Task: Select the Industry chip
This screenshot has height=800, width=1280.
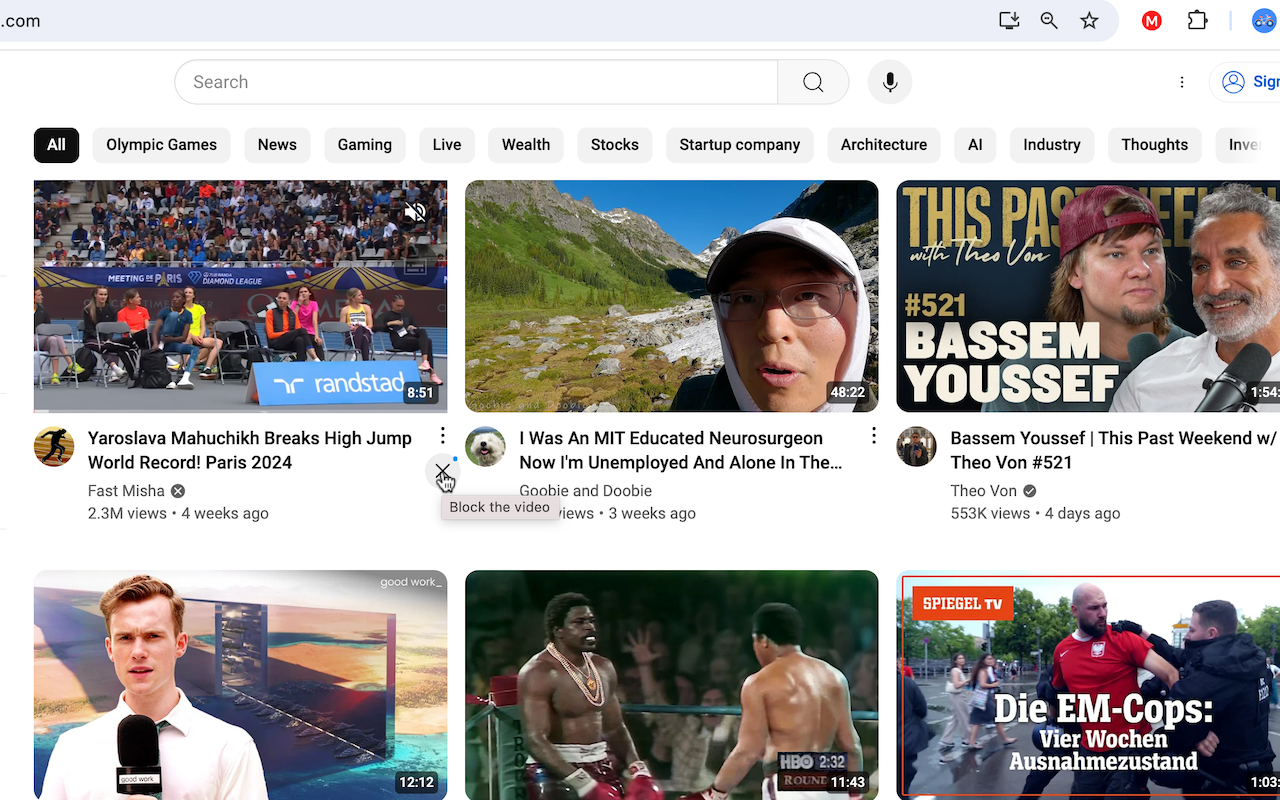Action: (1052, 145)
